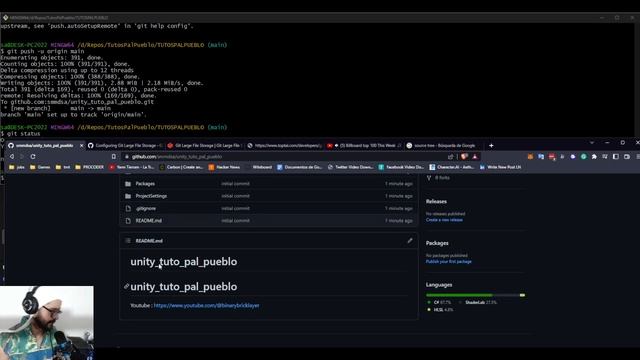Click Publish your first package link
640x360 pixels.
pyautogui.click(x=449, y=261)
